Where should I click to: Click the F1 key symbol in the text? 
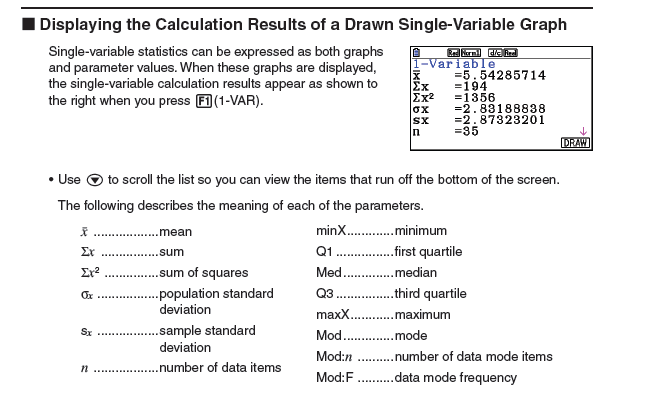click(204, 101)
